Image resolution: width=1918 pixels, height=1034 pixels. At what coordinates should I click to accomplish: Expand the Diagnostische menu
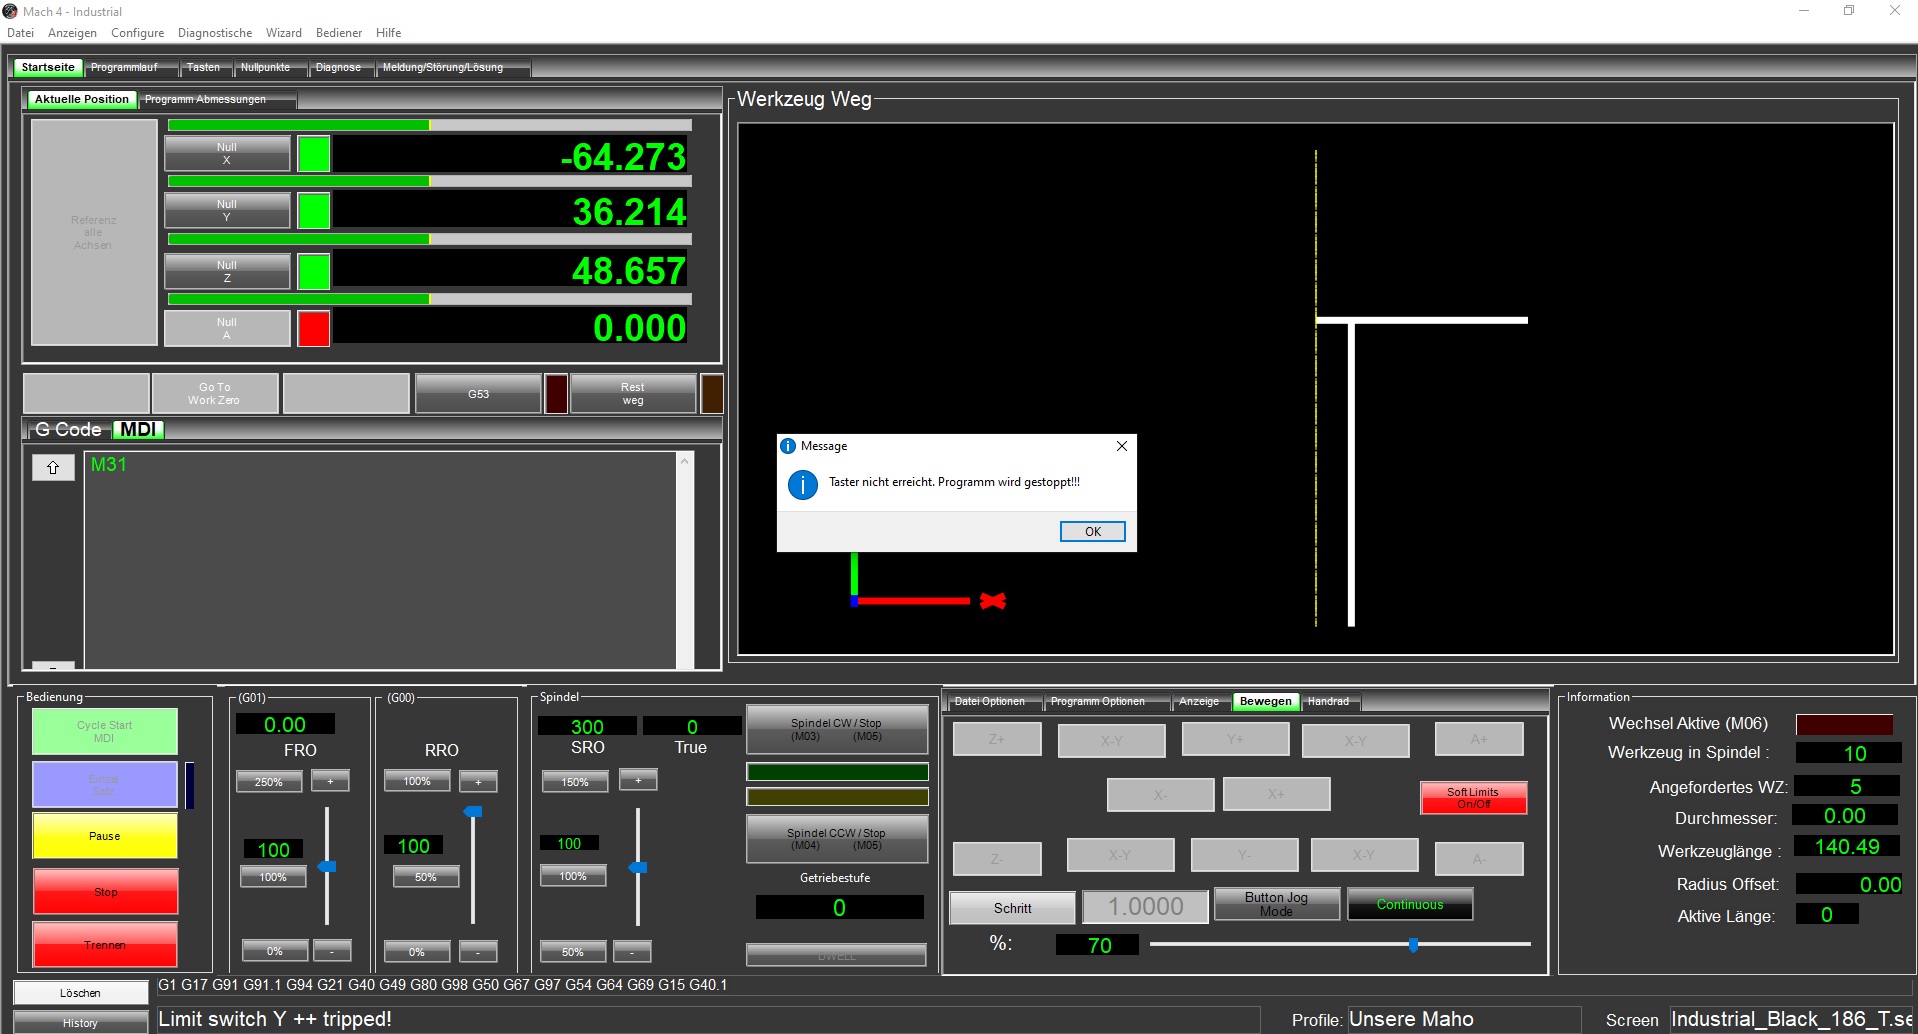pyautogui.click(x=214, y=33)
